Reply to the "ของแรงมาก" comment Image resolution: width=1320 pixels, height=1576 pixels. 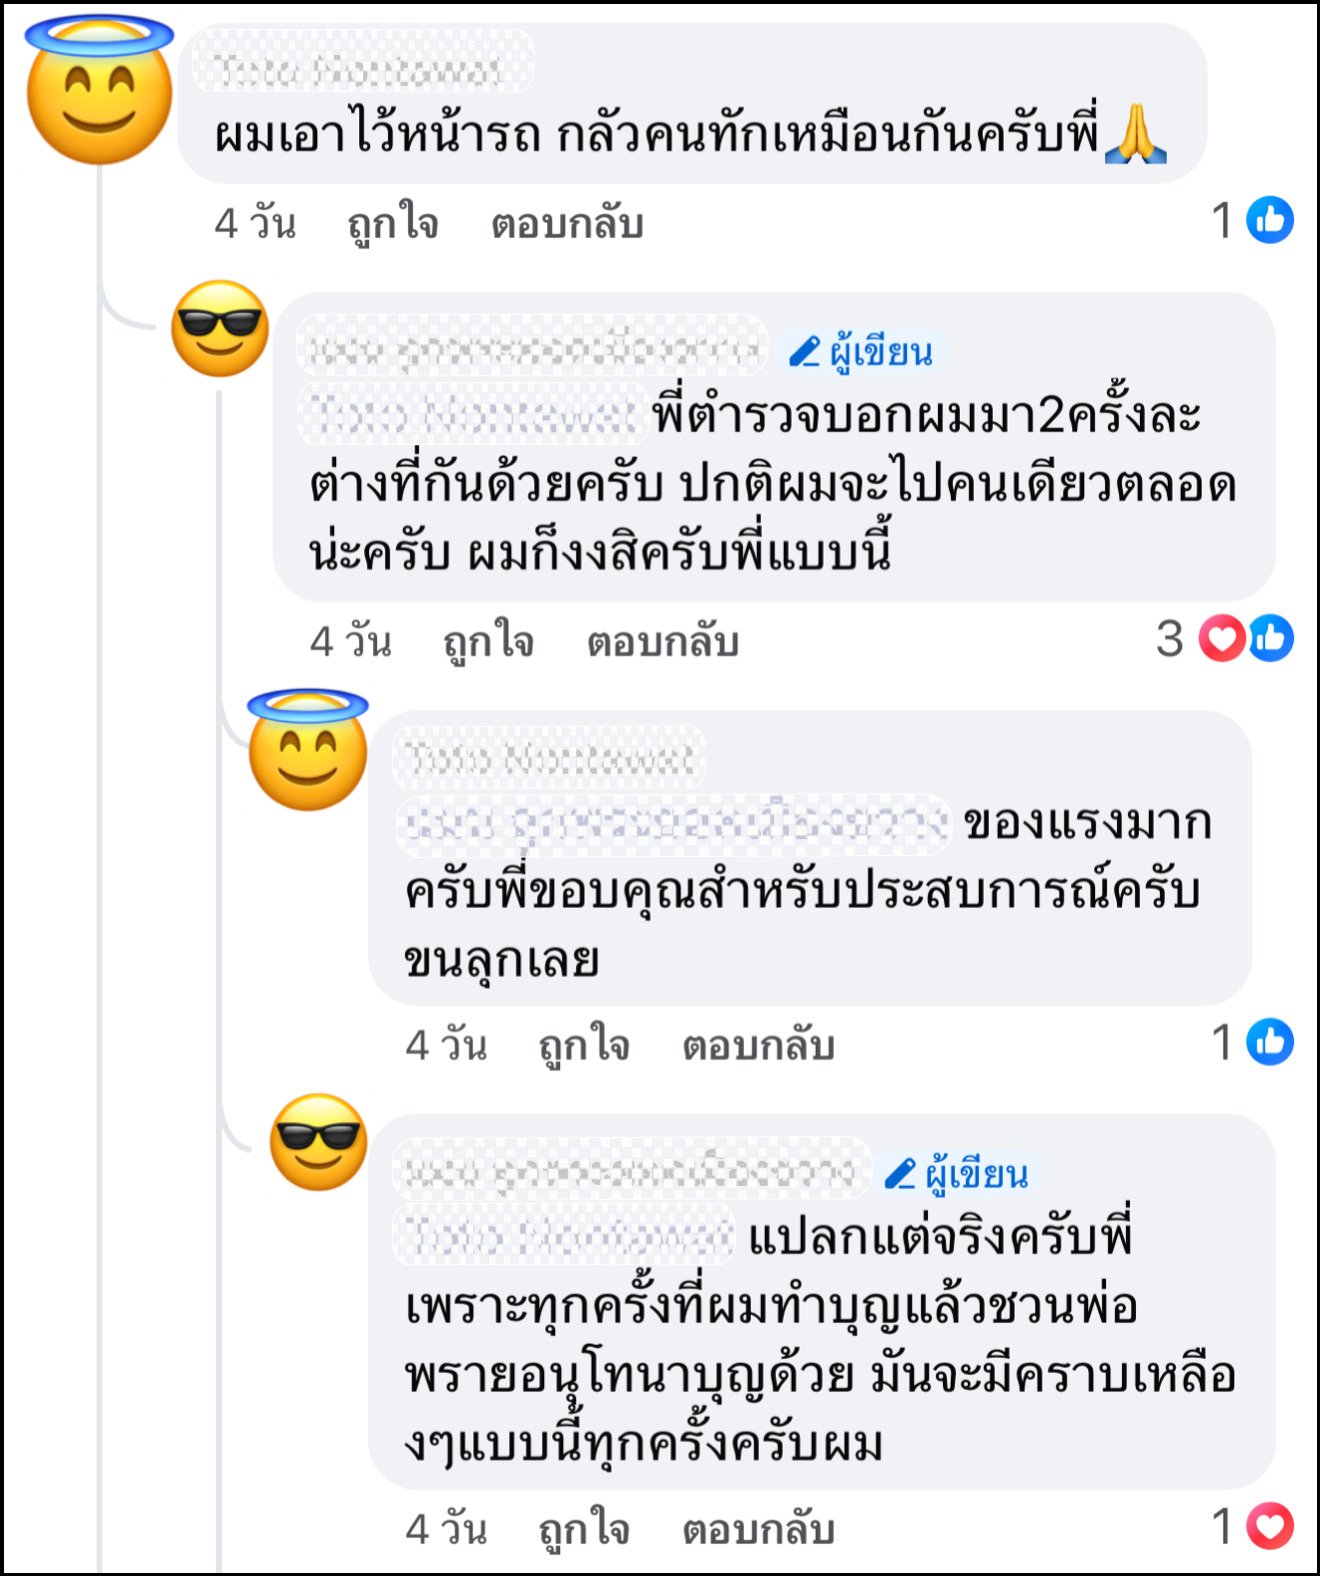758,1045
